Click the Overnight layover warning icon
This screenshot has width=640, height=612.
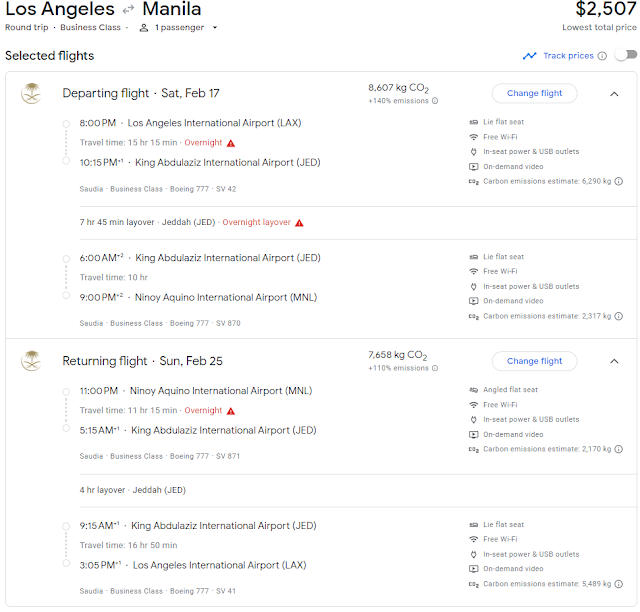tap(298, 222)
